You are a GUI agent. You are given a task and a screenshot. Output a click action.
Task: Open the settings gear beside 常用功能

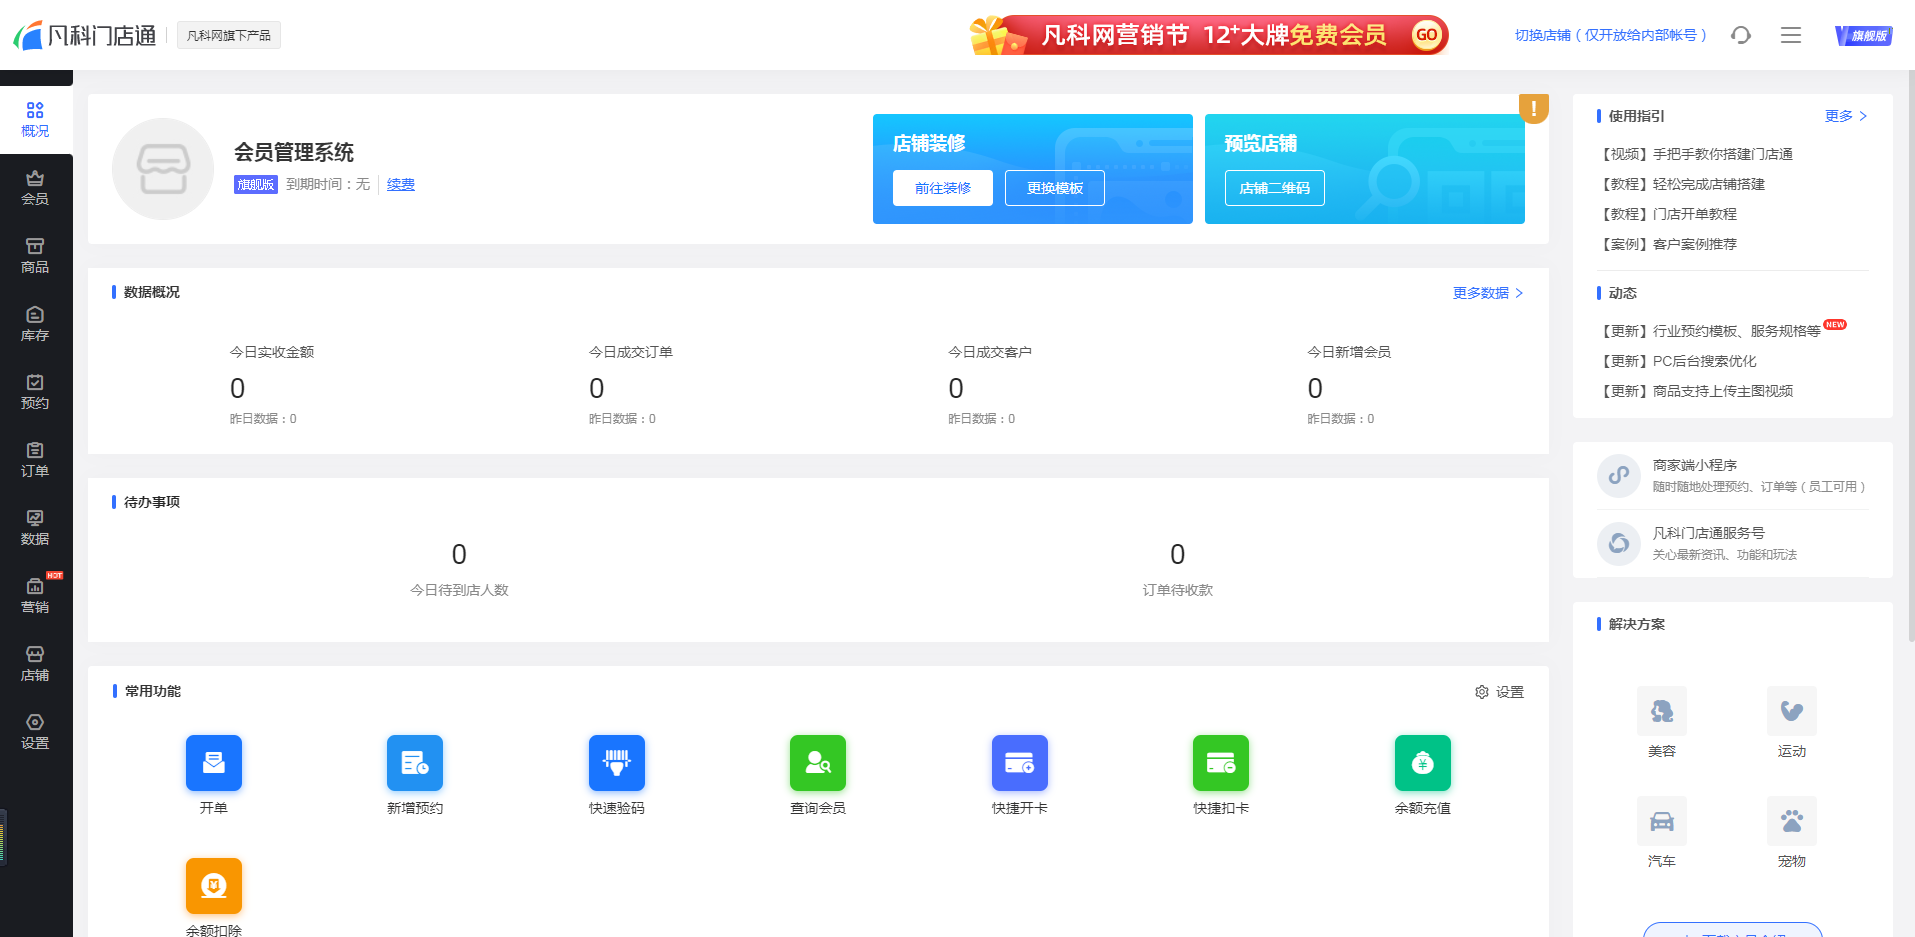pos(1482,691)
